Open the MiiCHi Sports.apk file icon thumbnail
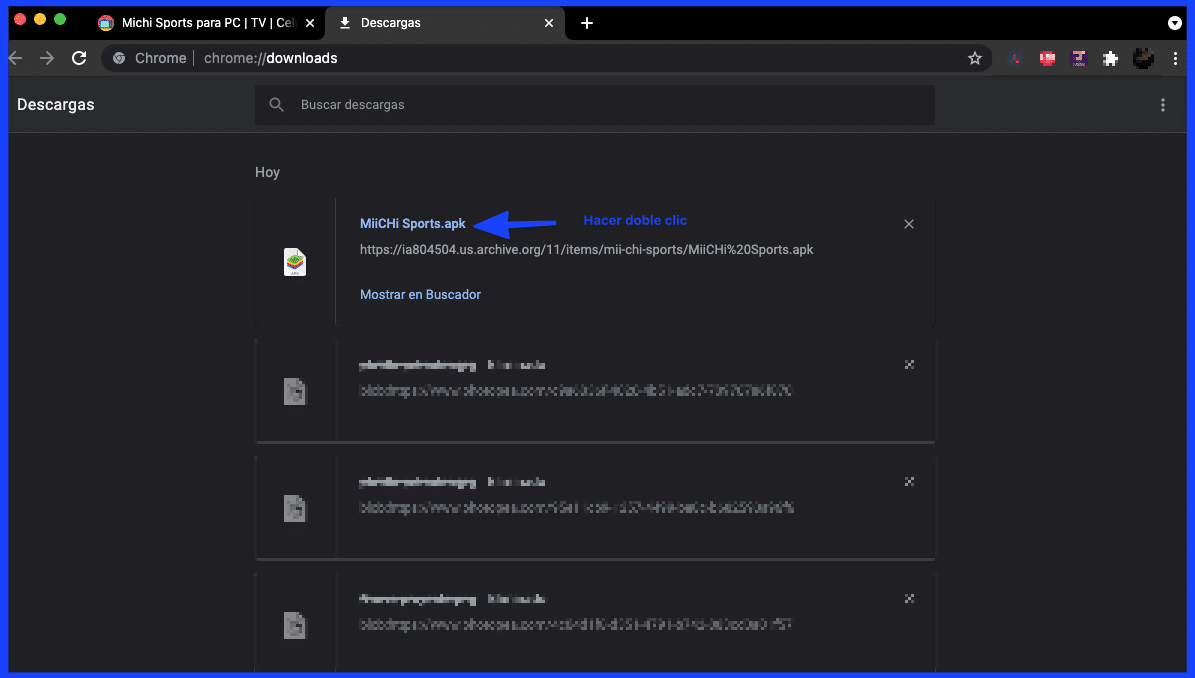 pos(295,262)
